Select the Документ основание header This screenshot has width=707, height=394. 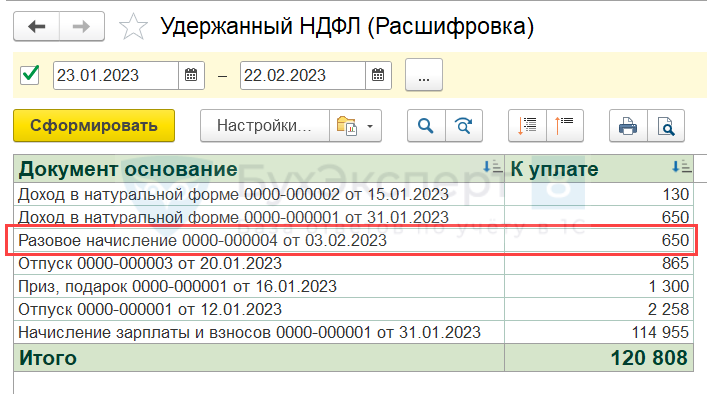click(x=259, y=169)
